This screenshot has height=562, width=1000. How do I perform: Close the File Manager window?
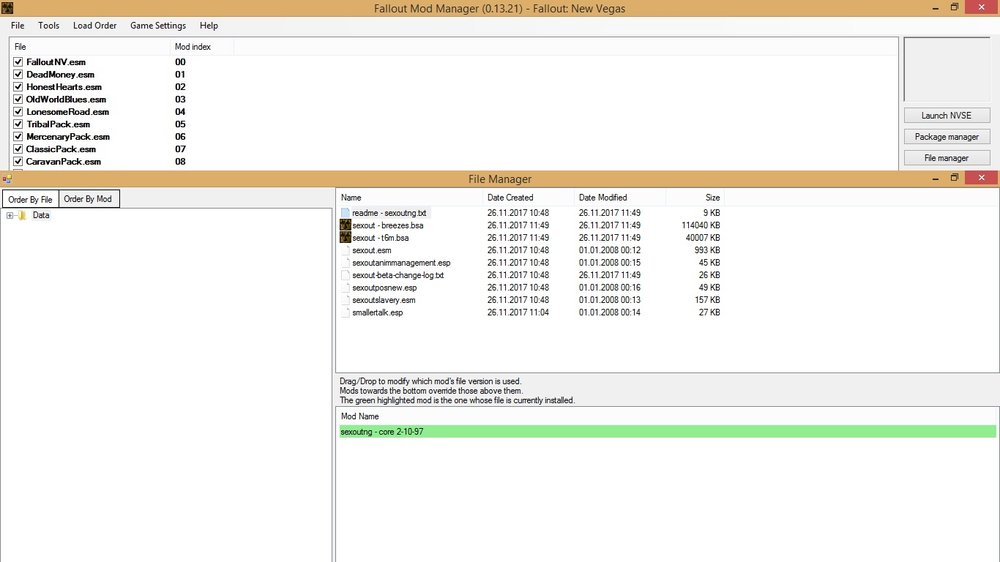click(x=982, y=178)
